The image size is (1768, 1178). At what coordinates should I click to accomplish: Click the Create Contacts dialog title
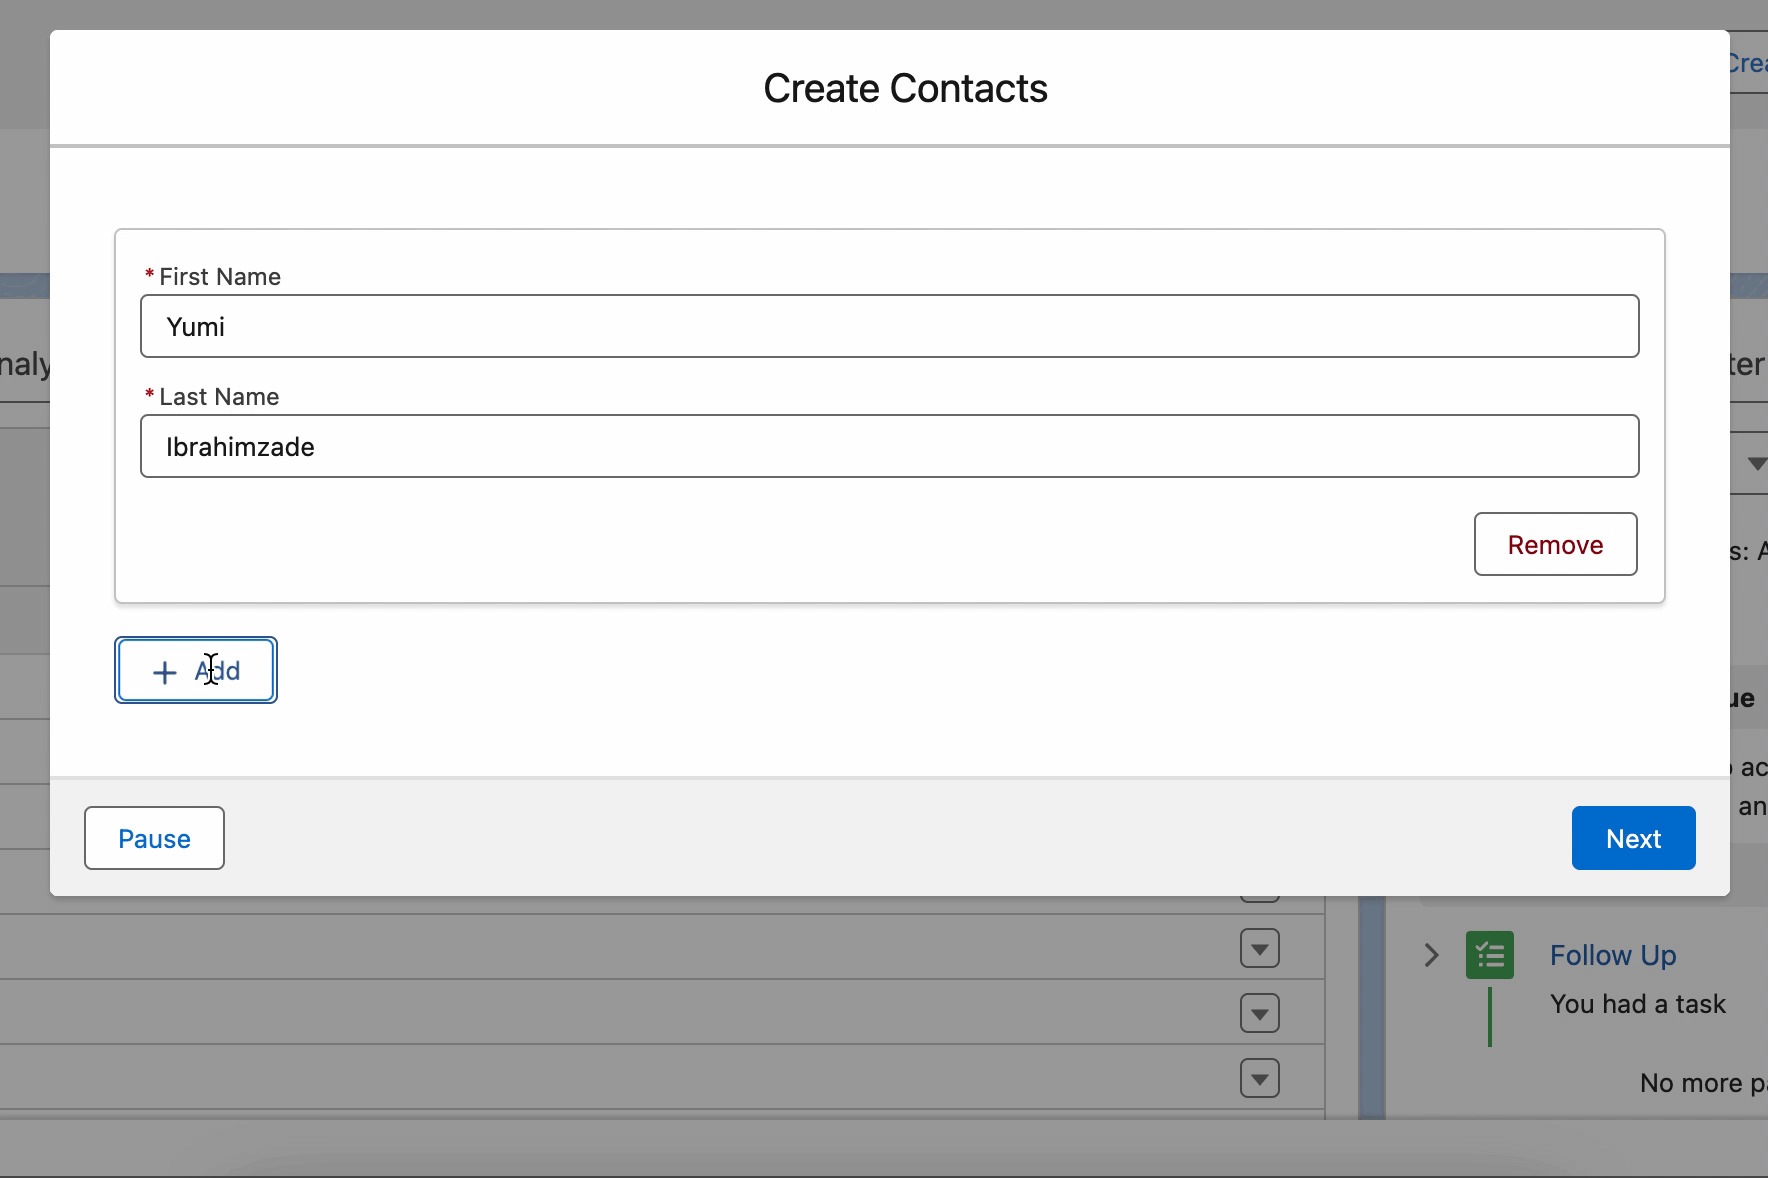[x=905, y=88]
